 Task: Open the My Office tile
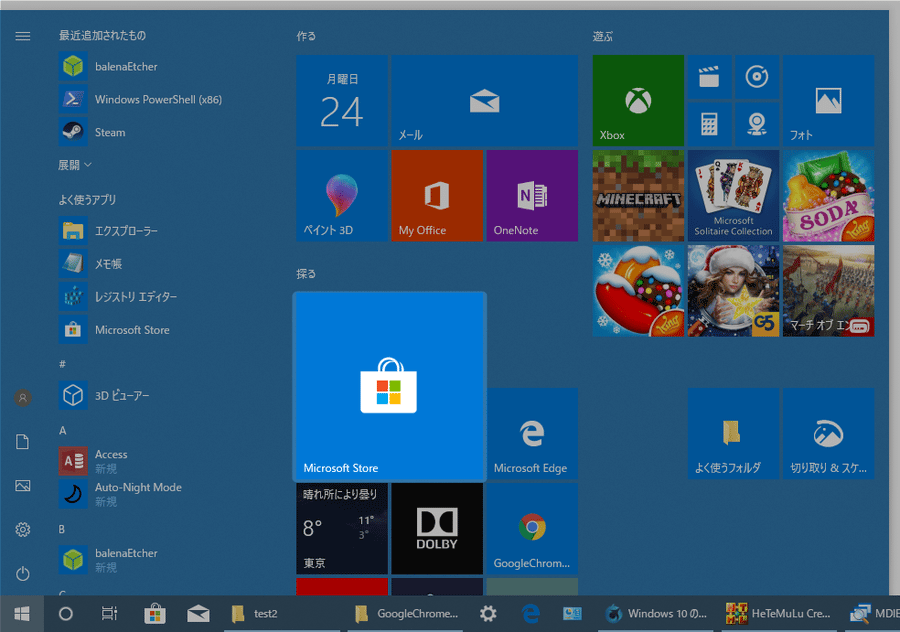coord(437,196)
